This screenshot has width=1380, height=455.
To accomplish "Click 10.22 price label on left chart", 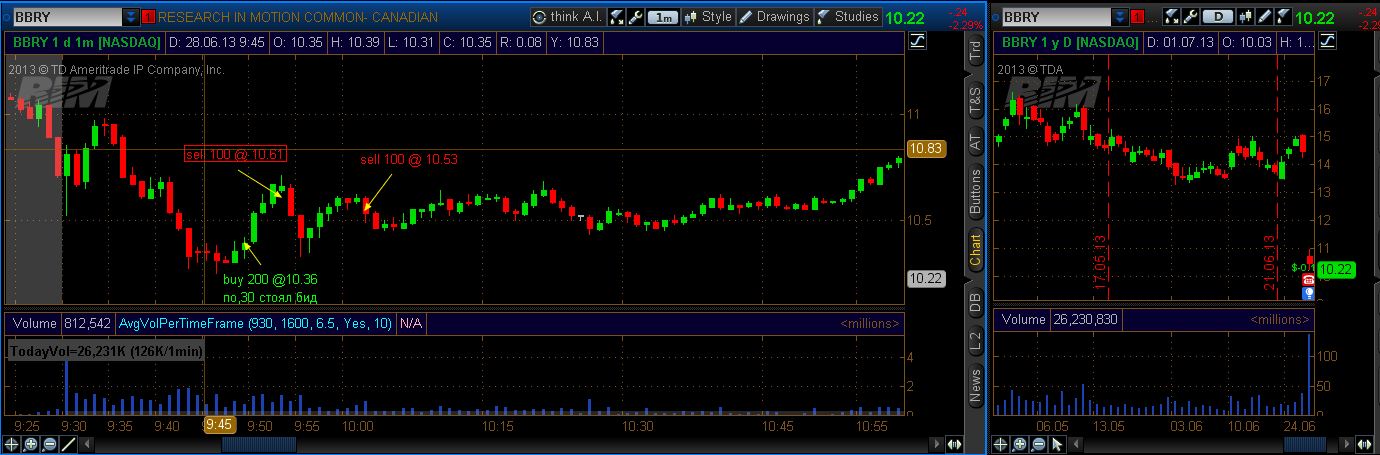I will pos(925,279).
